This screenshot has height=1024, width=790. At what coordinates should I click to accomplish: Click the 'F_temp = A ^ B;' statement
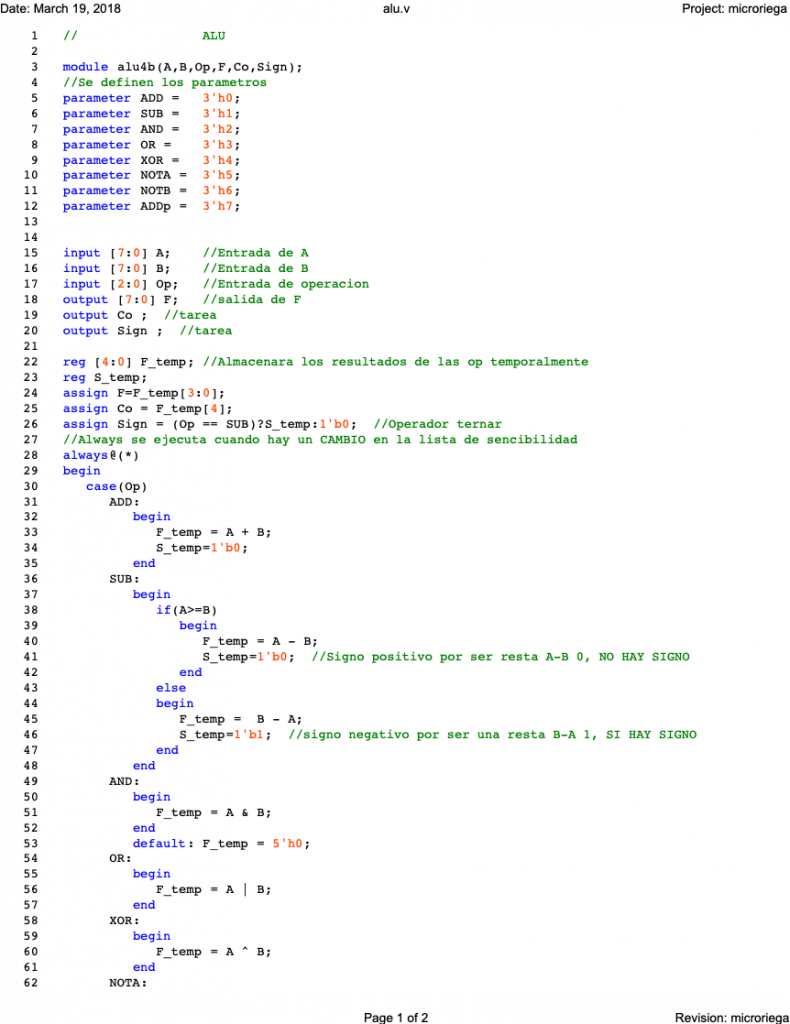click(x=213, y=953)
